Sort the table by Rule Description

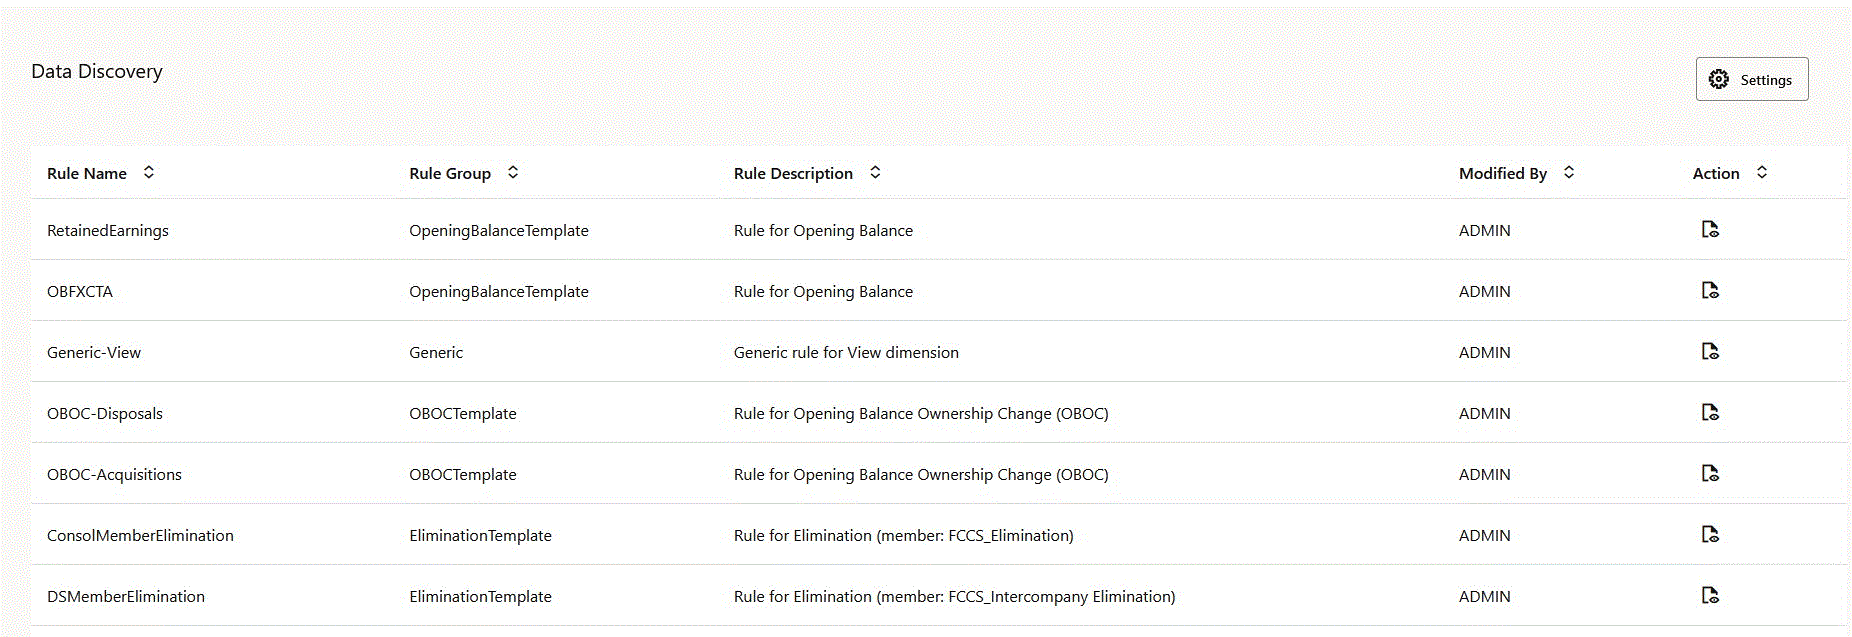pos(875,172)
